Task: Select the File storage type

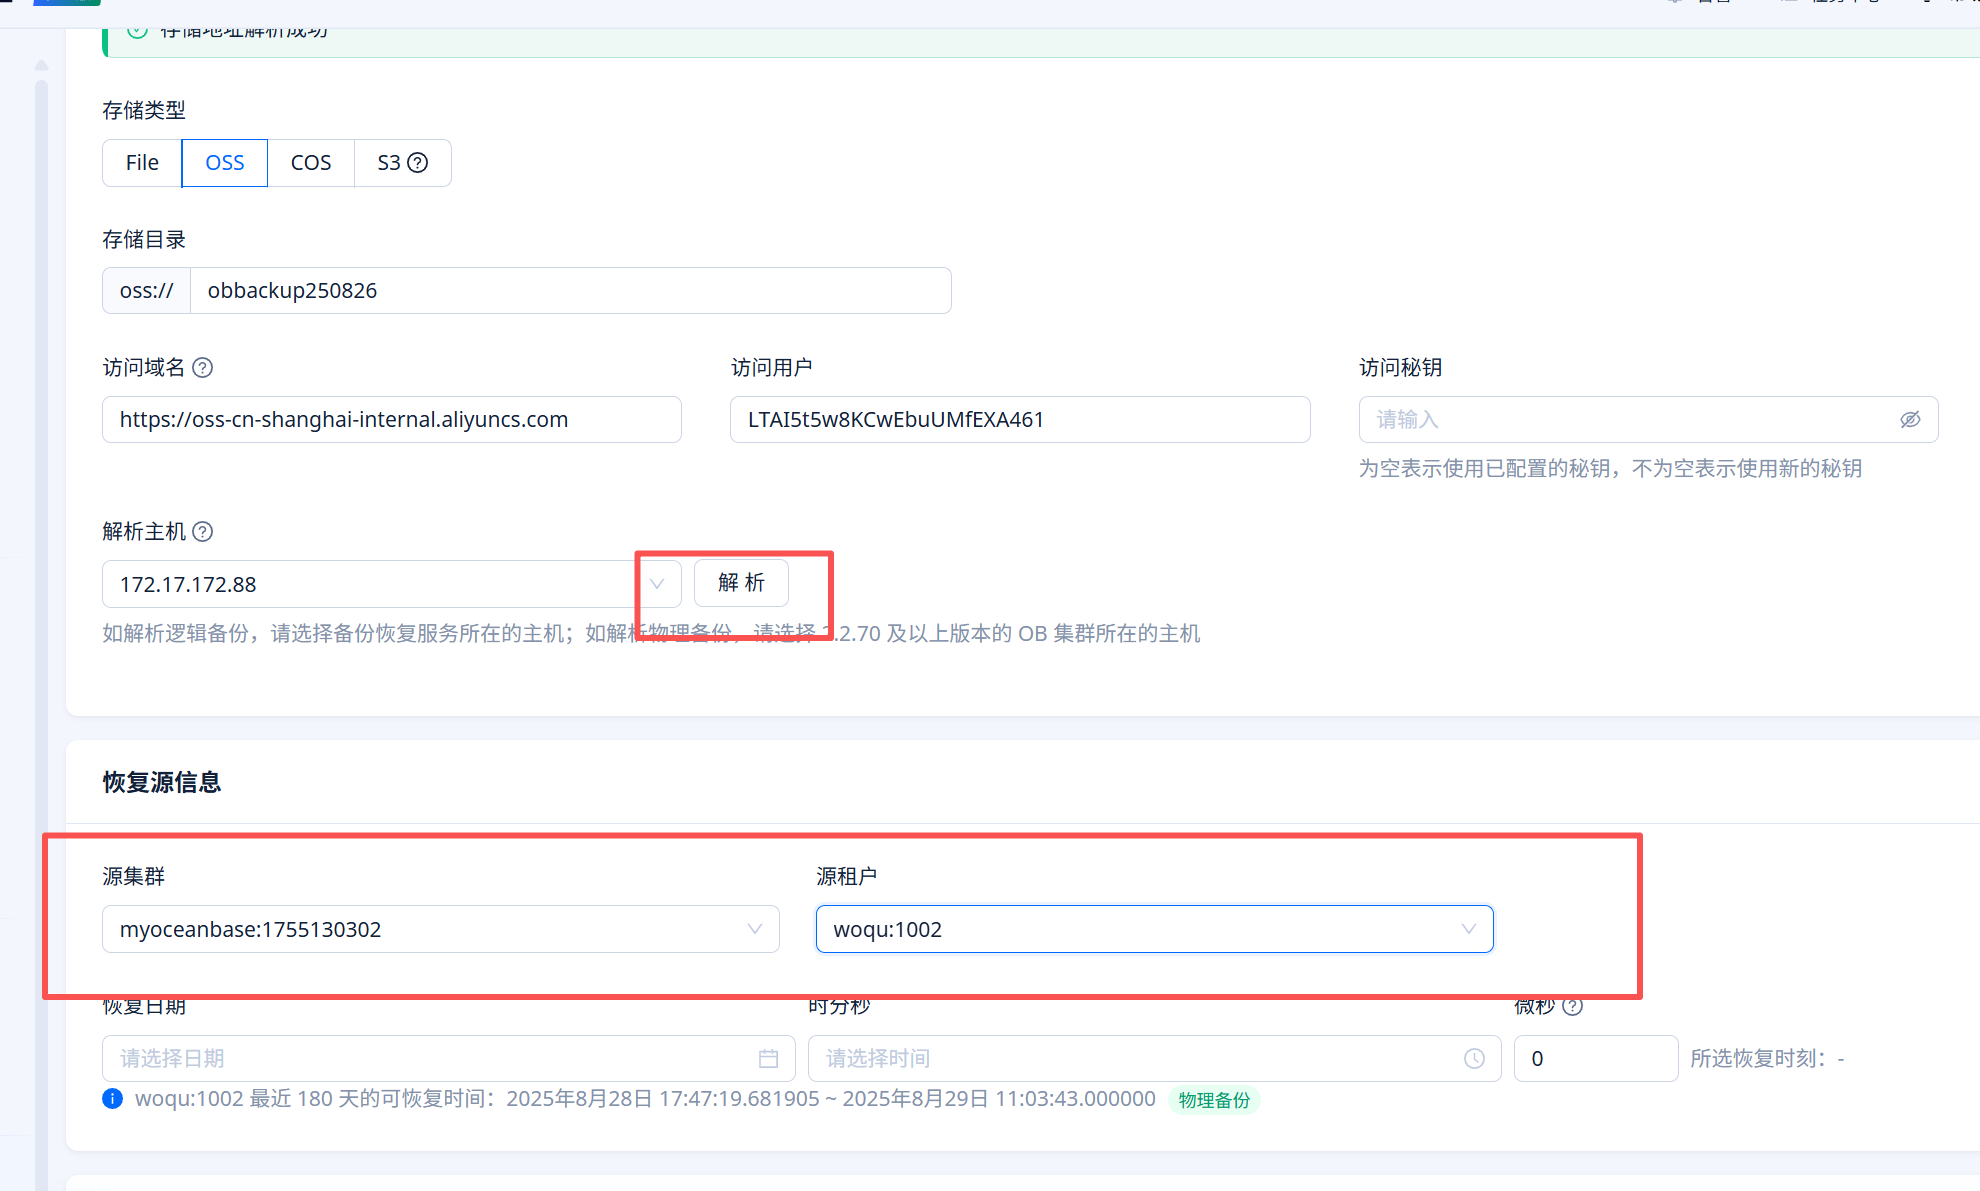Action: pos(142,163)
